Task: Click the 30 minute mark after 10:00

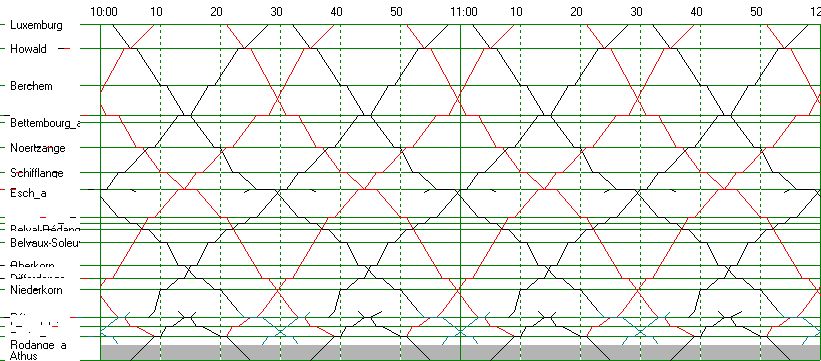Action: [x=276, y=12]
